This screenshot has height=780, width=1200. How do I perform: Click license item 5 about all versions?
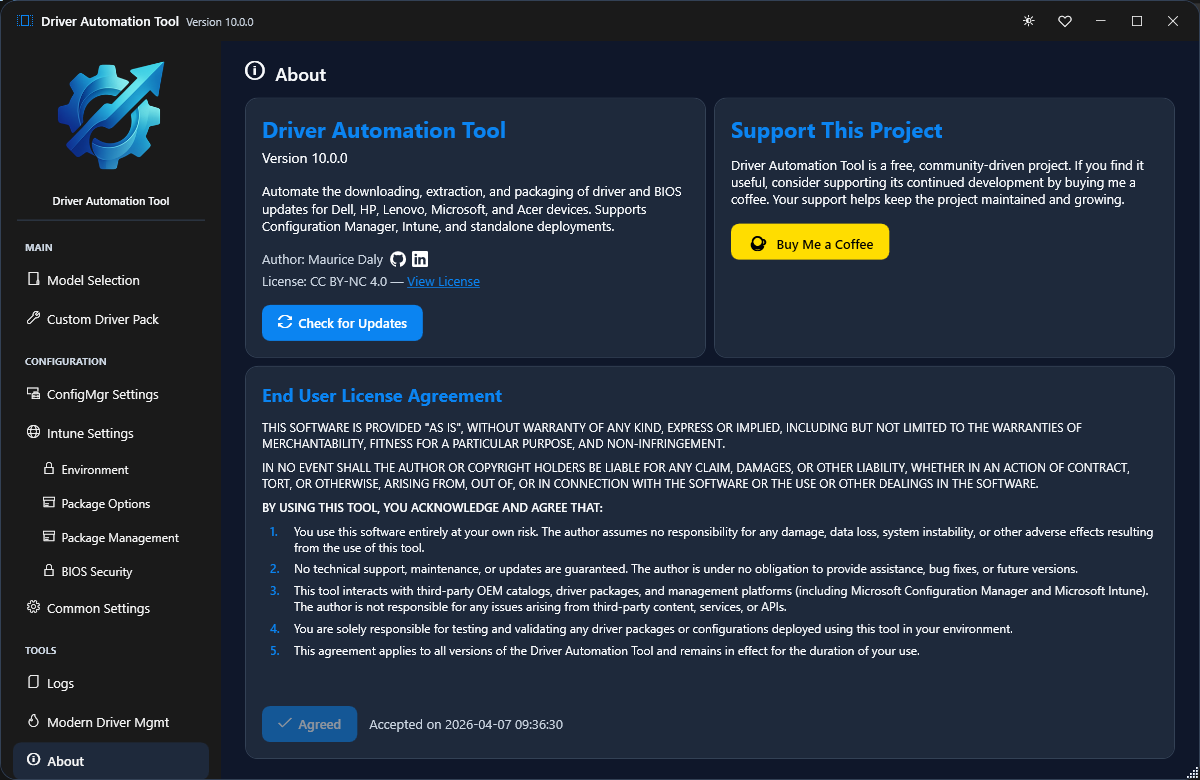pos(606,651)
